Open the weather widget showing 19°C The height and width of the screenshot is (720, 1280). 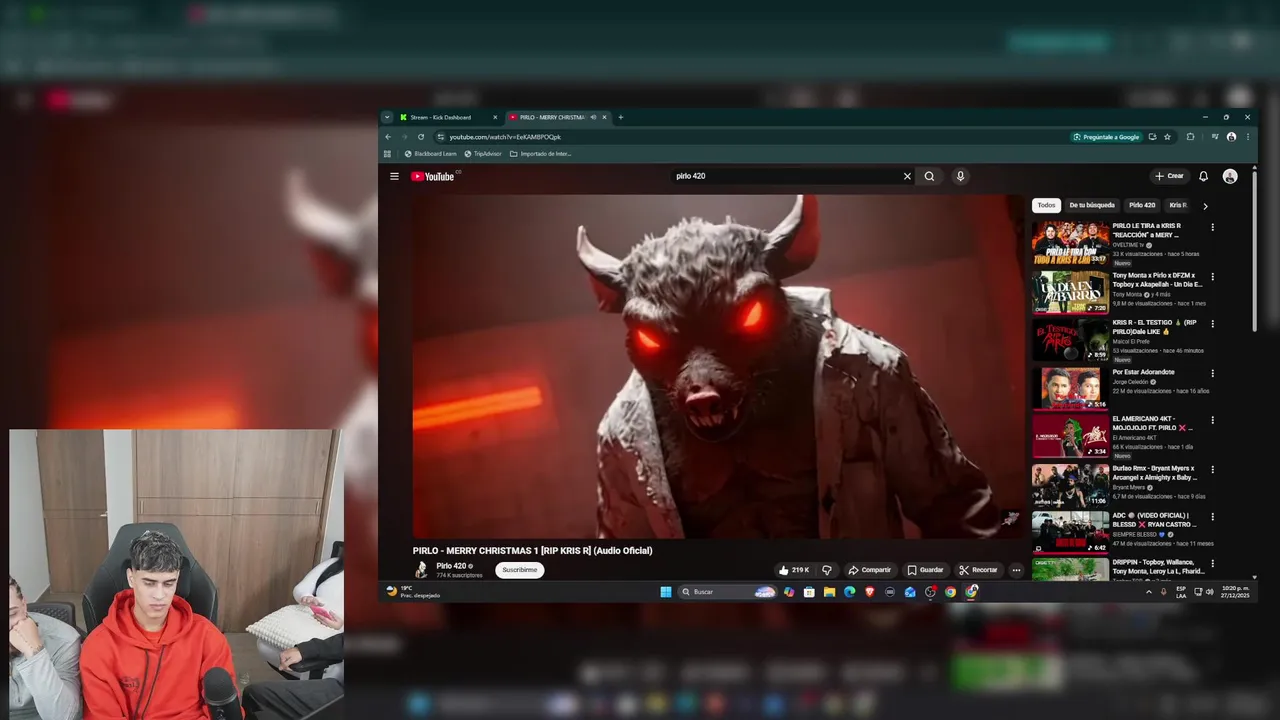tap(413, 592)
